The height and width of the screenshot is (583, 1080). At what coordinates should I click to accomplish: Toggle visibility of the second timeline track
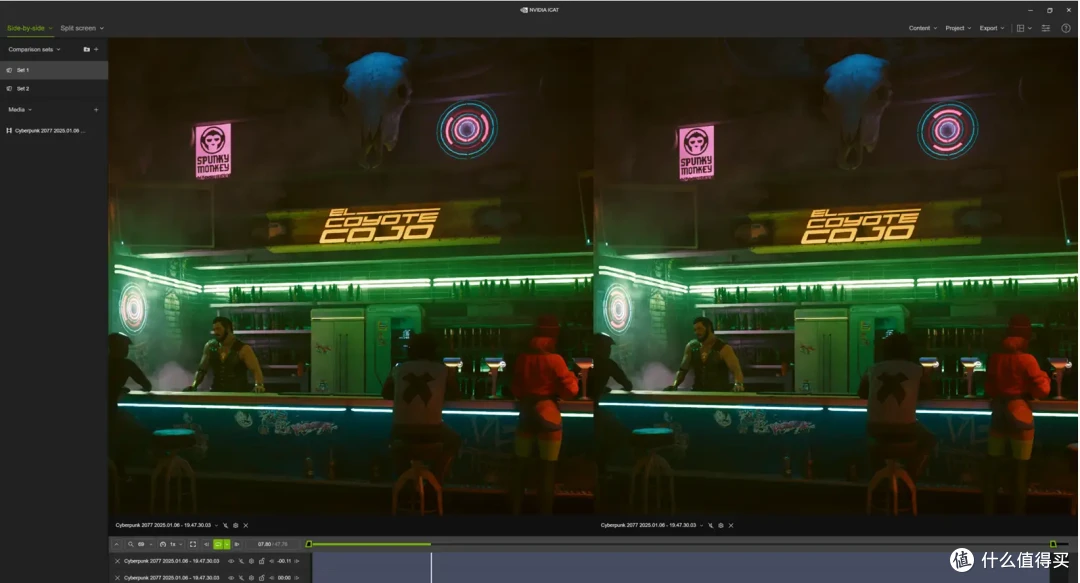[231, 578]
